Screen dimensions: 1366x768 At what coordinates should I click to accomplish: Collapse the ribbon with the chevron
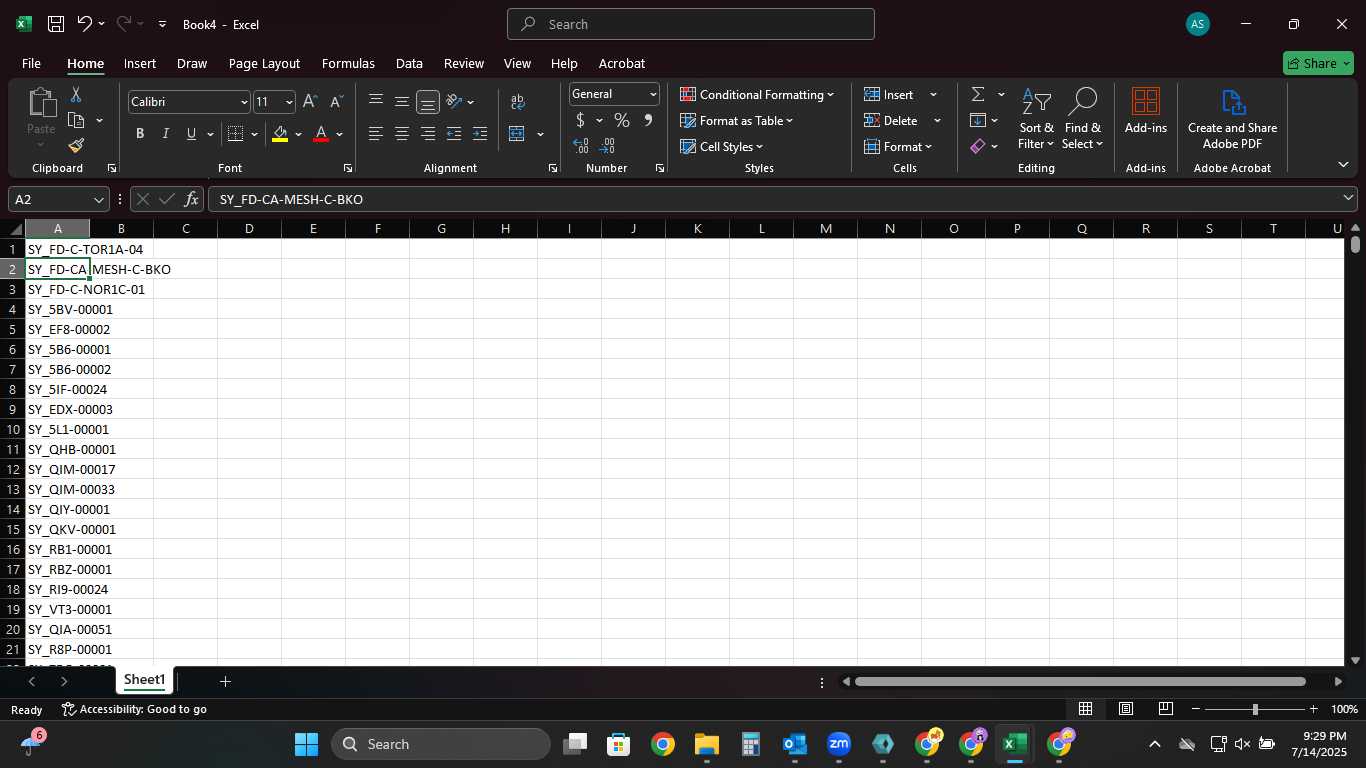click(1343, 164)
